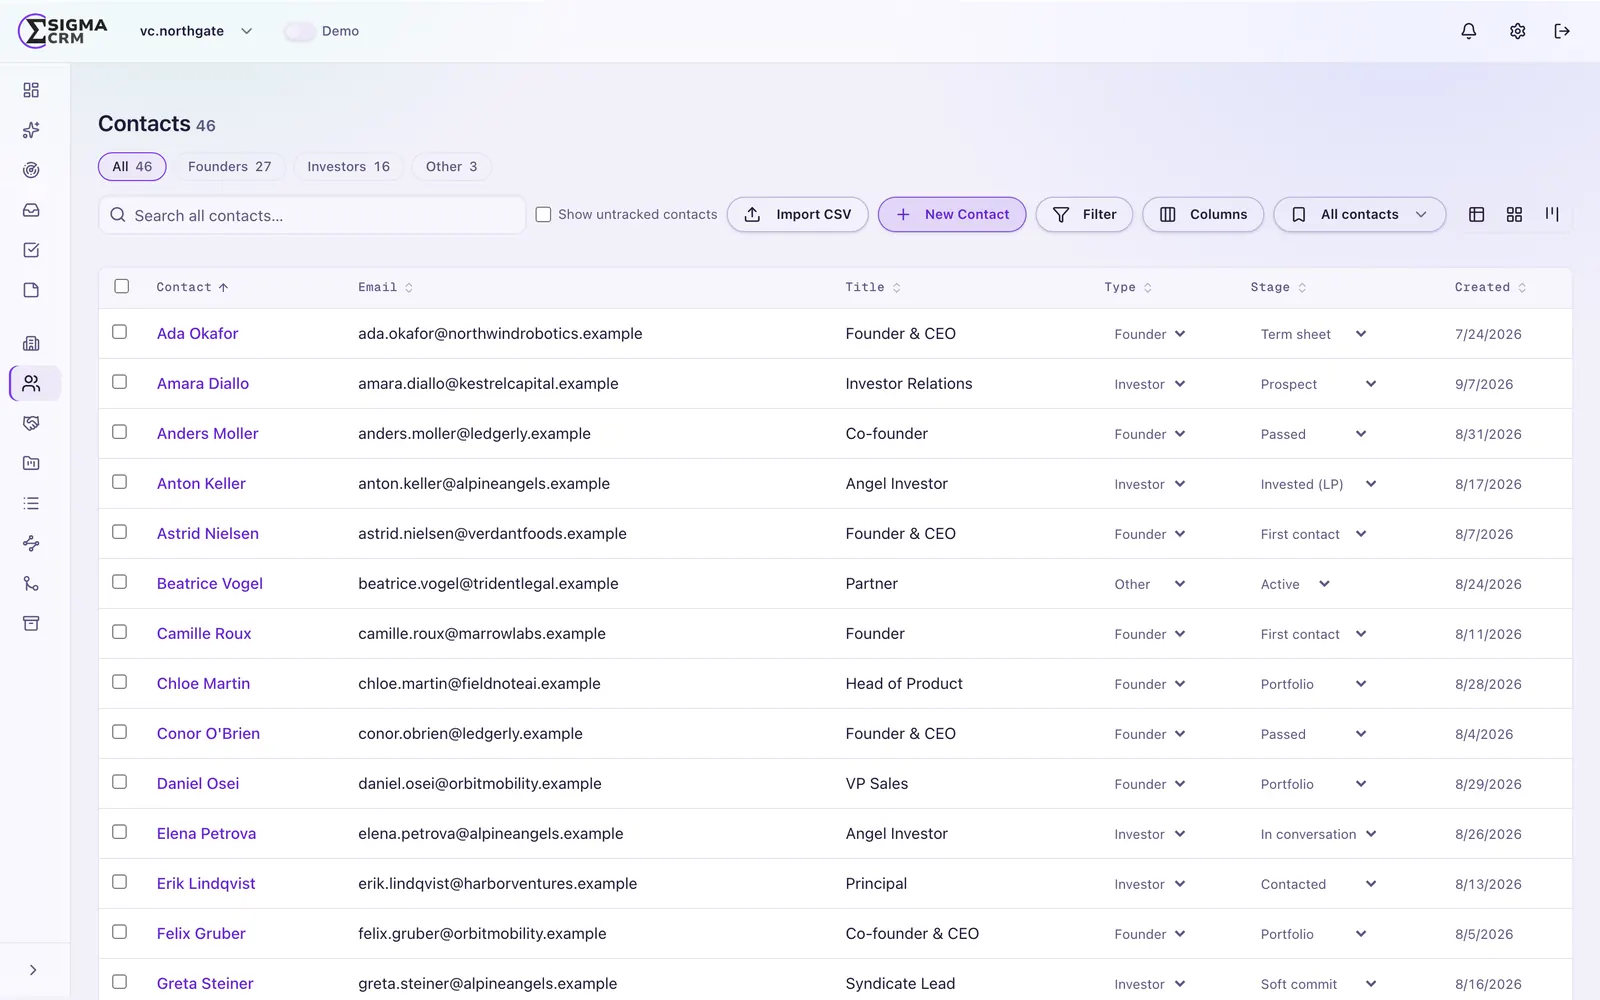This screenshot has height=1000, width=1600.
Task: Select the checkbox for Ada Okafor
Action: tap(119, 332)
